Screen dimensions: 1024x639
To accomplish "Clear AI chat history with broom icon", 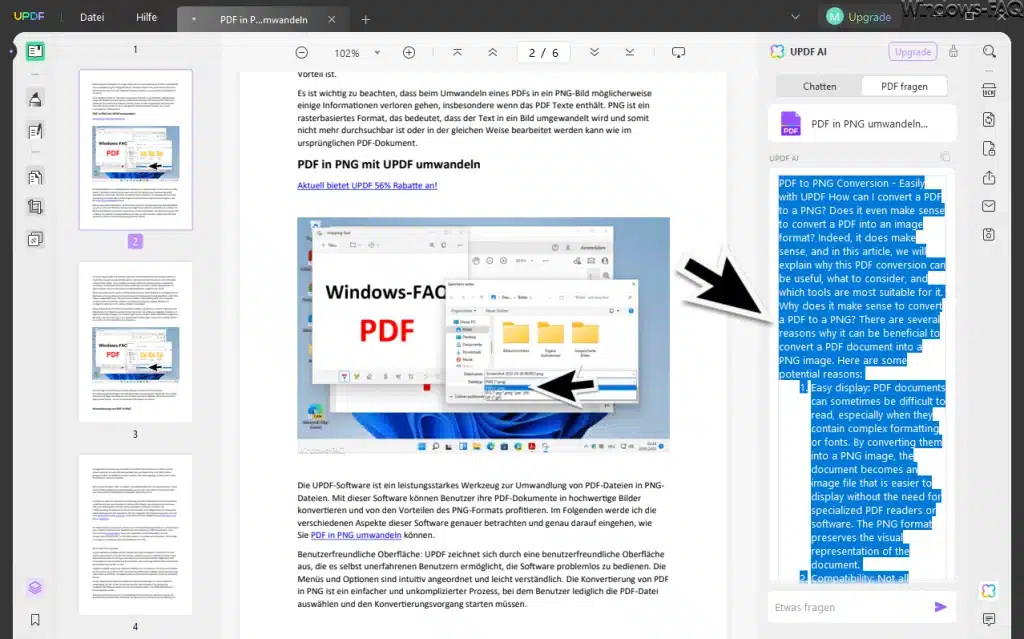I will pyautogui.click(x=953, y=52).
